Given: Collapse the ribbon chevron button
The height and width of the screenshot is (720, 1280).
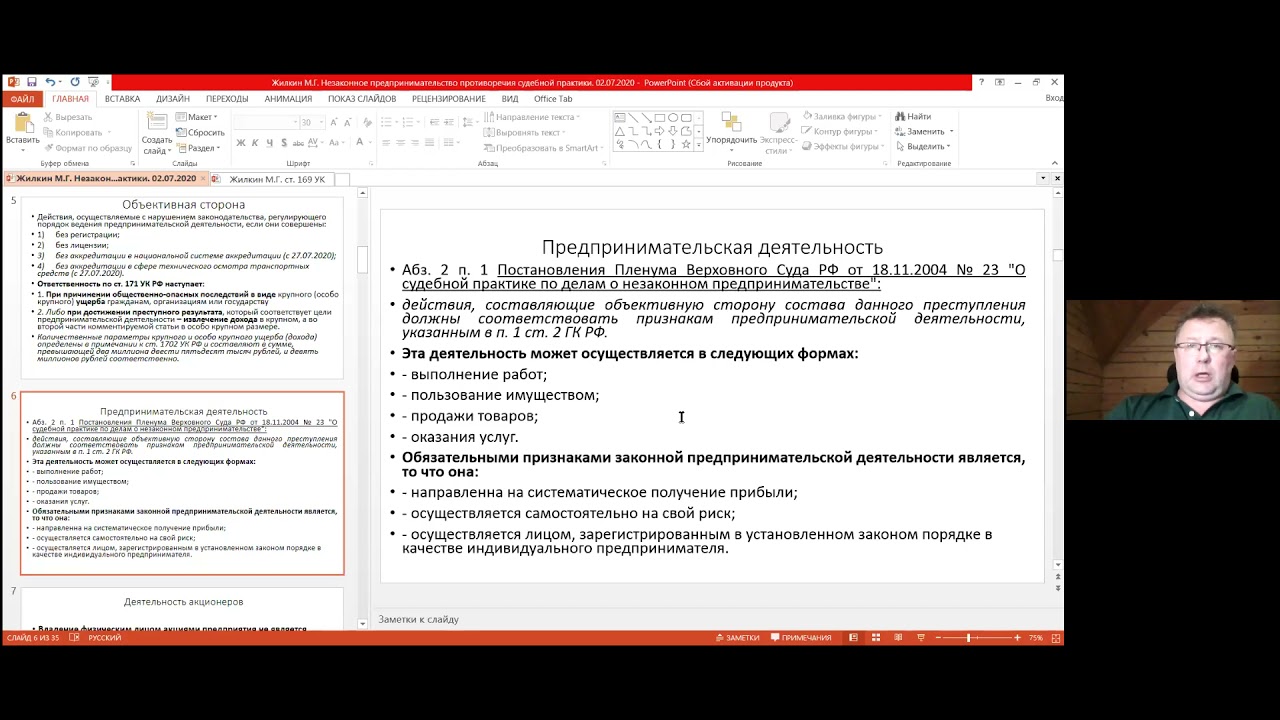Looking at the screenshot, I should tap(1054, 163).
